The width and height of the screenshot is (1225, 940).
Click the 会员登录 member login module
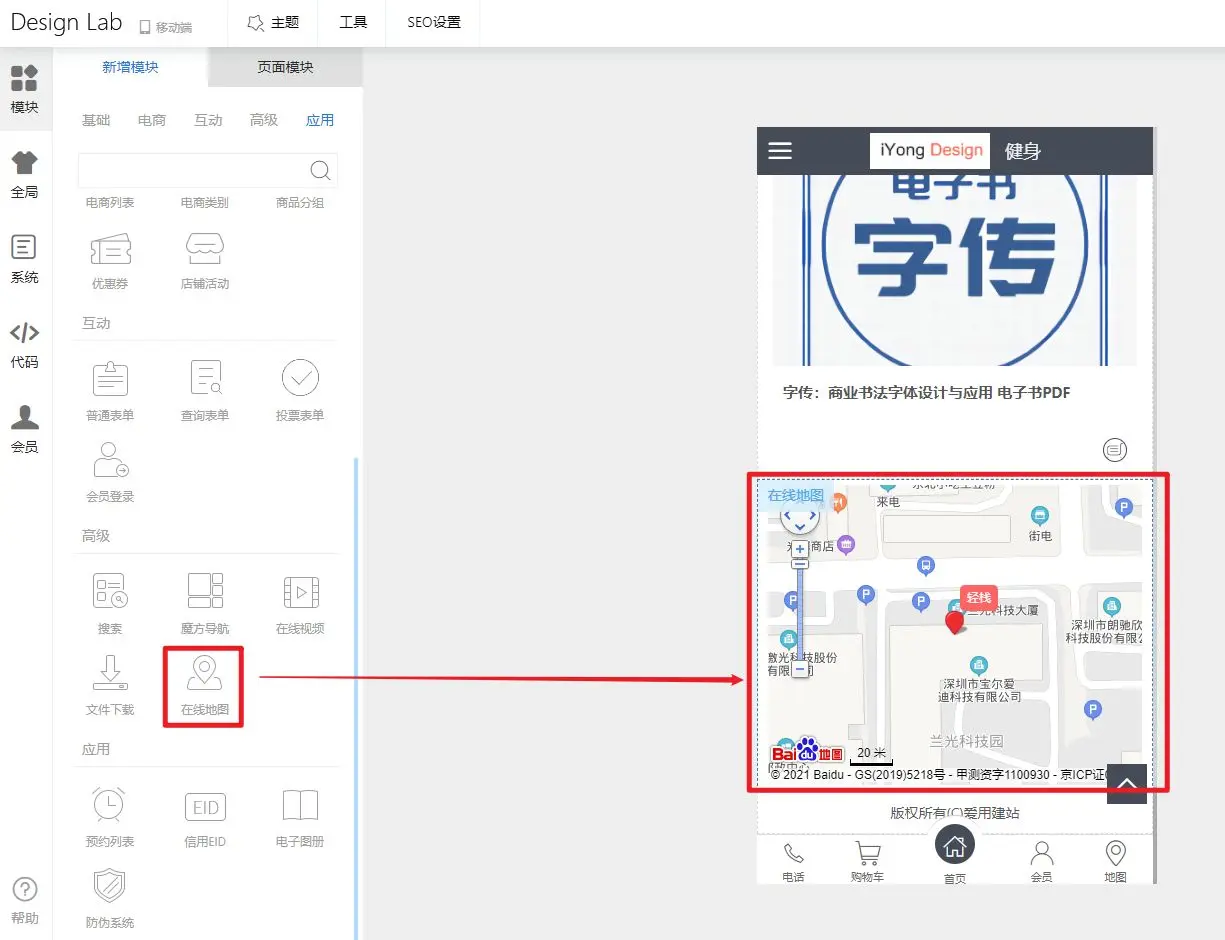[110, 470]
